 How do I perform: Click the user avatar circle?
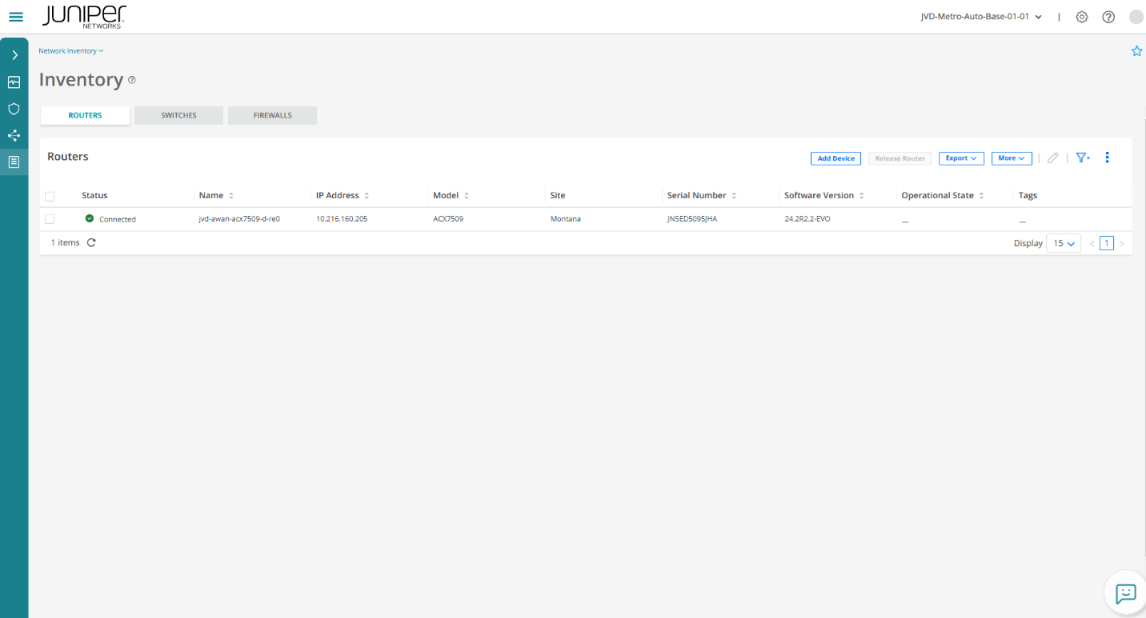tap(1136, 17)
